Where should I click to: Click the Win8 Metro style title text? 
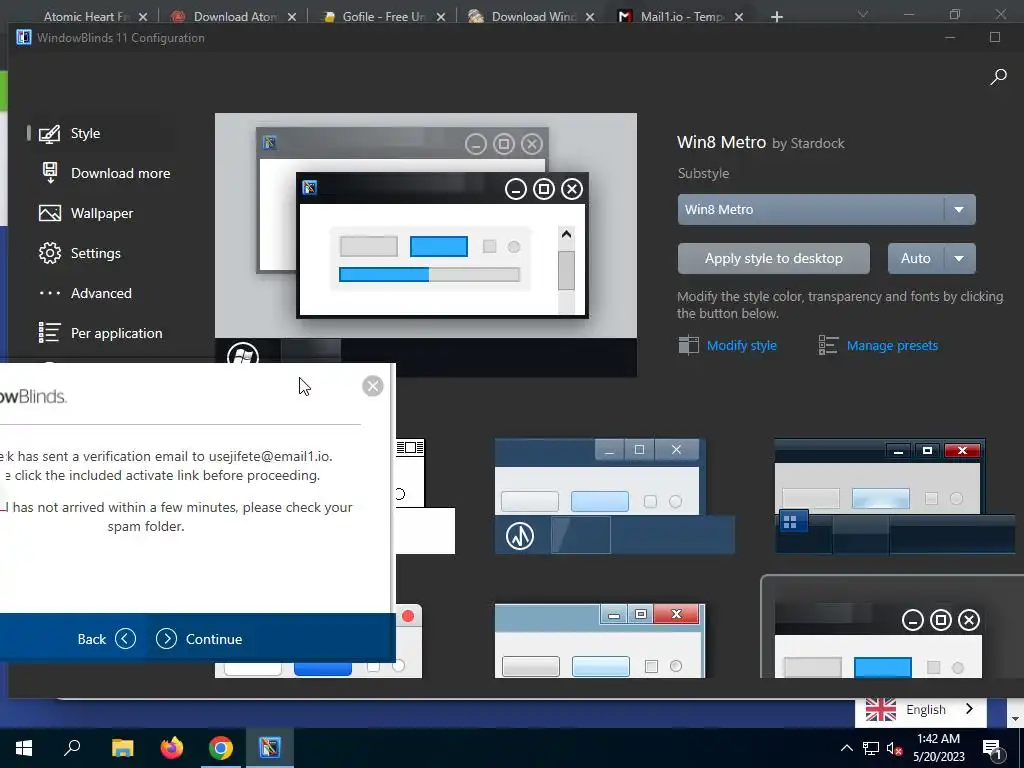722,142
